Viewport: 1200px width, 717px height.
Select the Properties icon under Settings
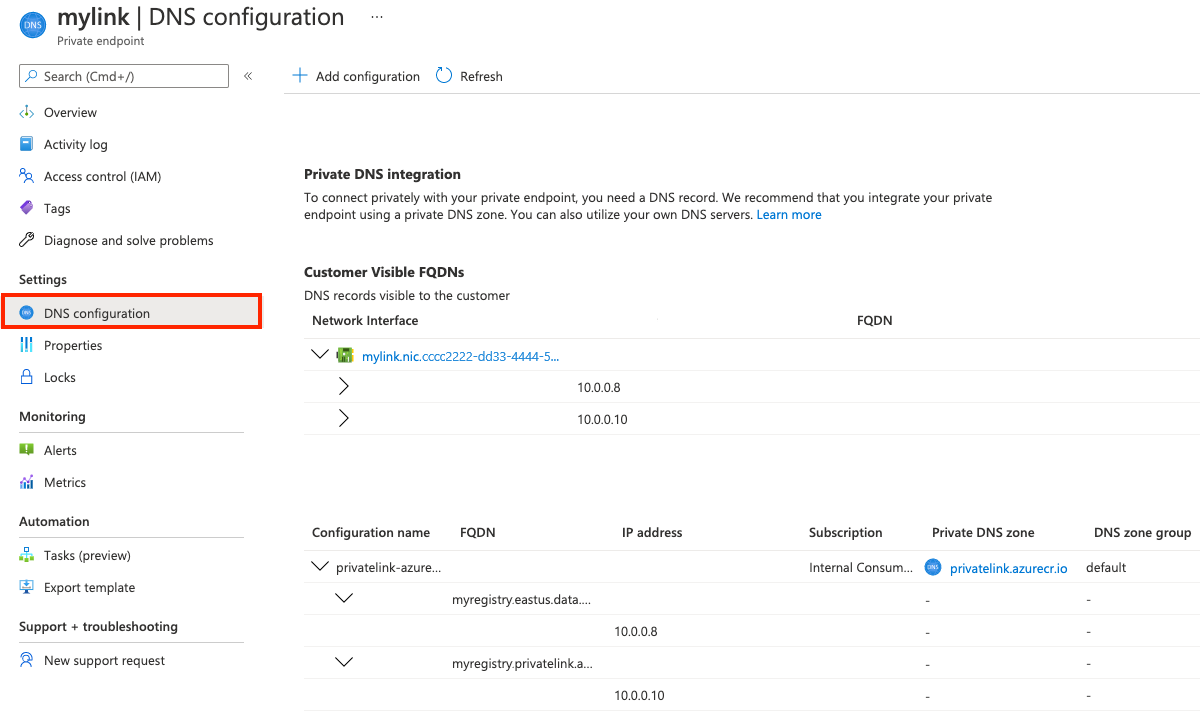[27, 345]
